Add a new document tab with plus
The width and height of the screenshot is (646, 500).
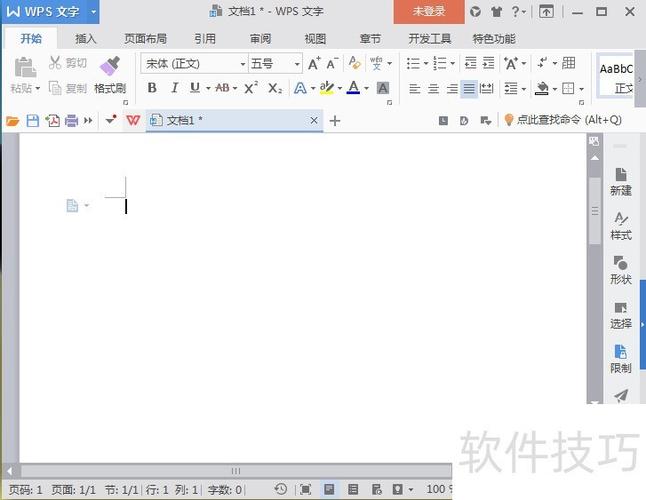point(335,120)
